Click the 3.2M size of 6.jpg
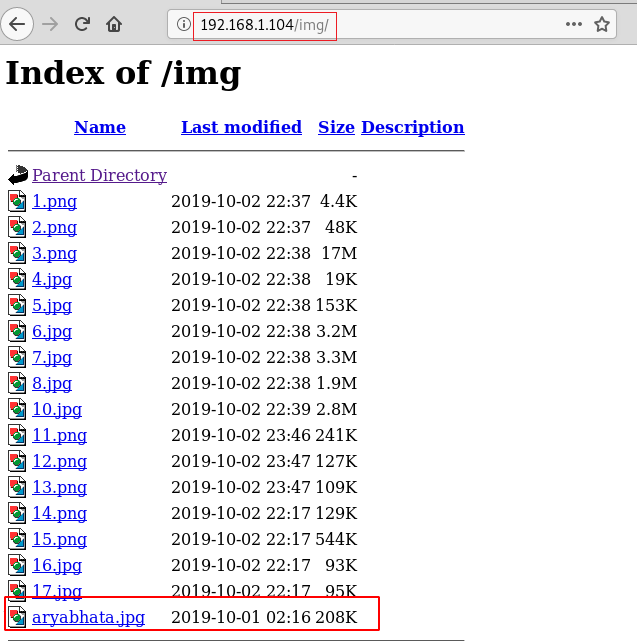Viewport: 637px width, 641px height. click(336, 332)
